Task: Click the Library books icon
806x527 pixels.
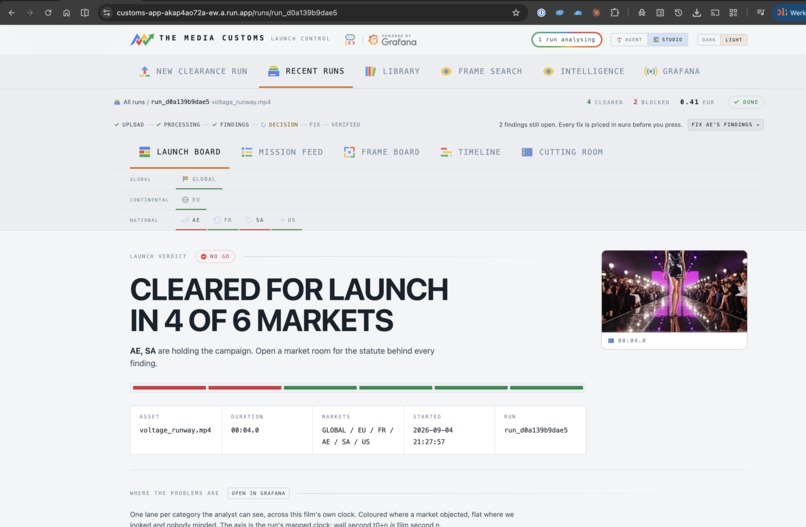Action: tap(370, 71)
